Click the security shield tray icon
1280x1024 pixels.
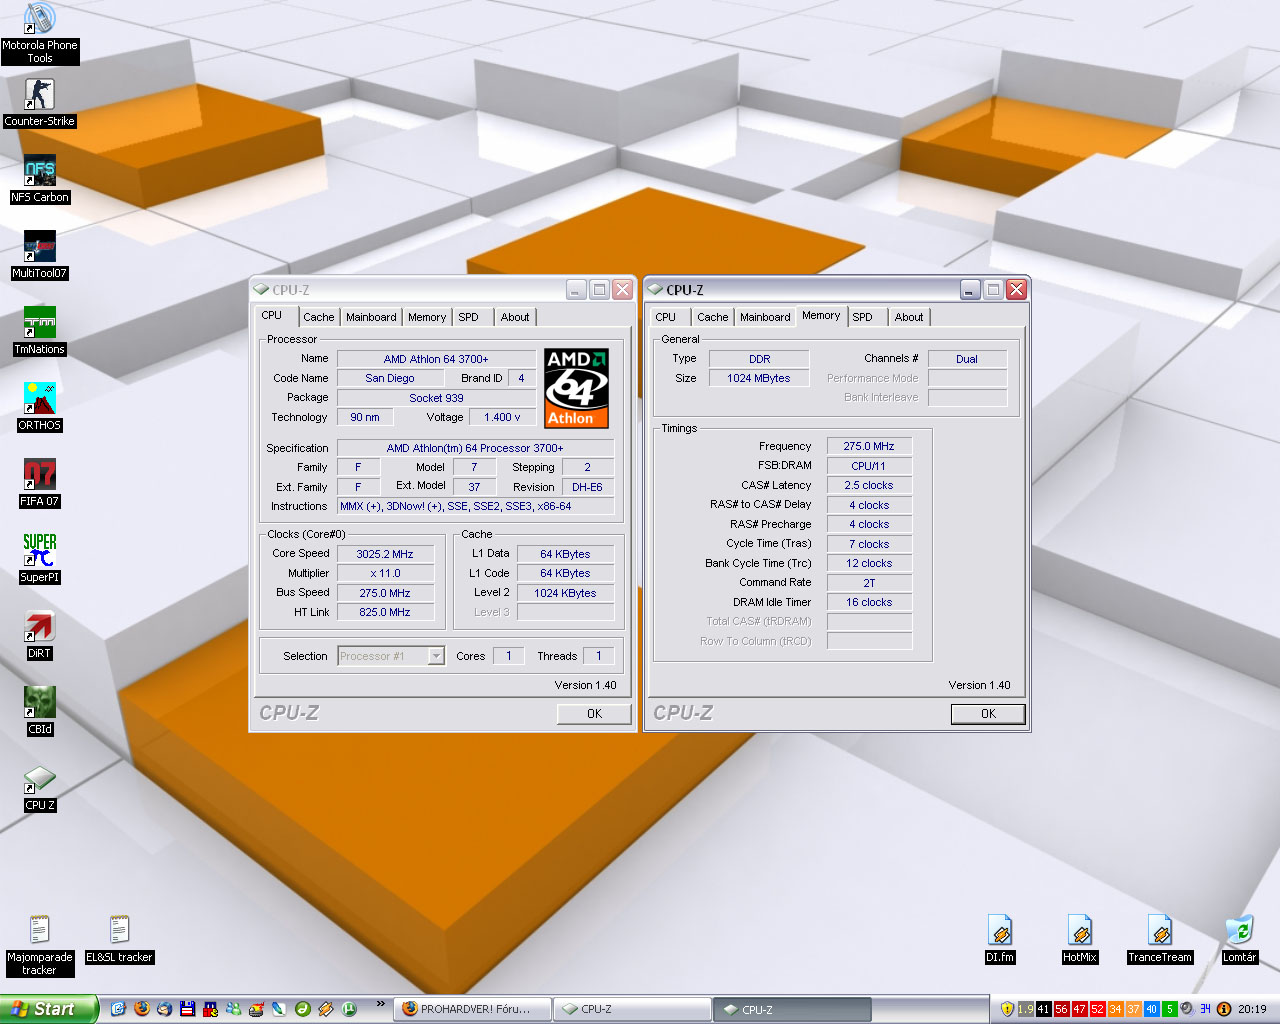(1007, 1009)
